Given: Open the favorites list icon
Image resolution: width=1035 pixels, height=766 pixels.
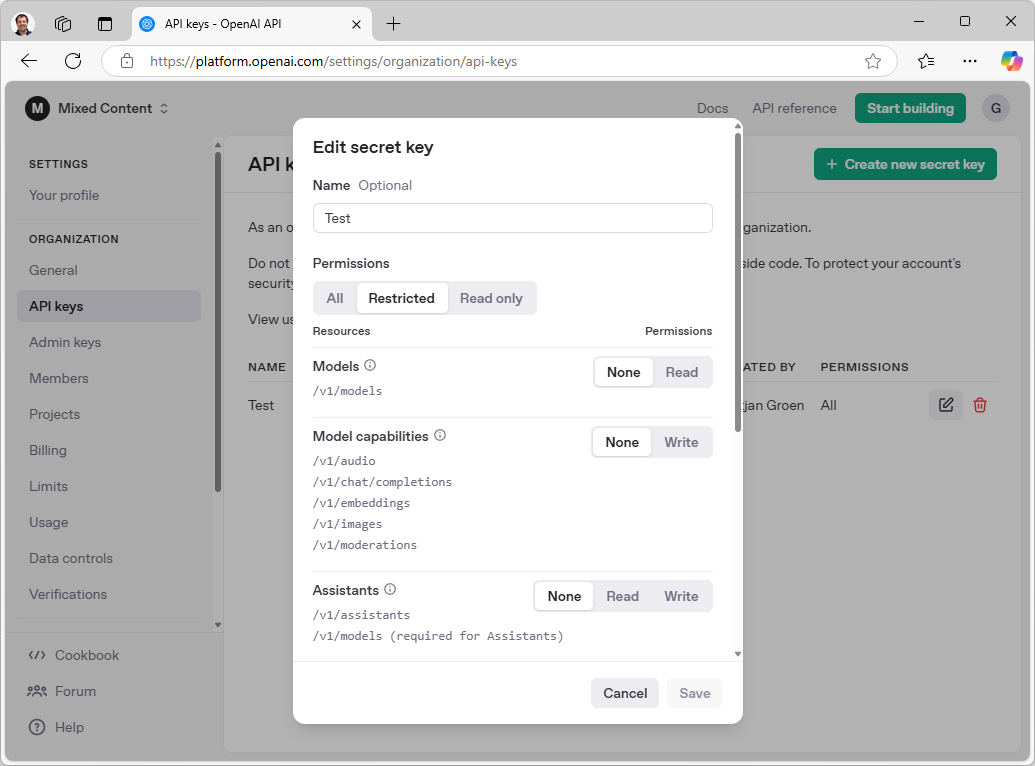Looking at the screenshot, I should 925,61.
